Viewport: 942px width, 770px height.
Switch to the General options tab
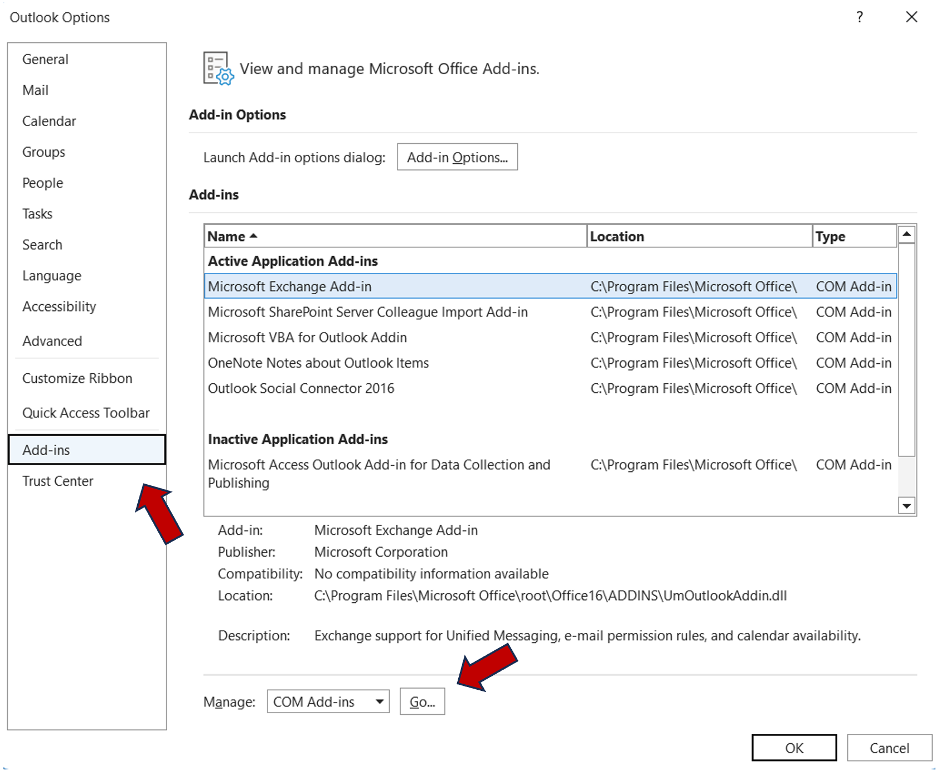[45, 59]
